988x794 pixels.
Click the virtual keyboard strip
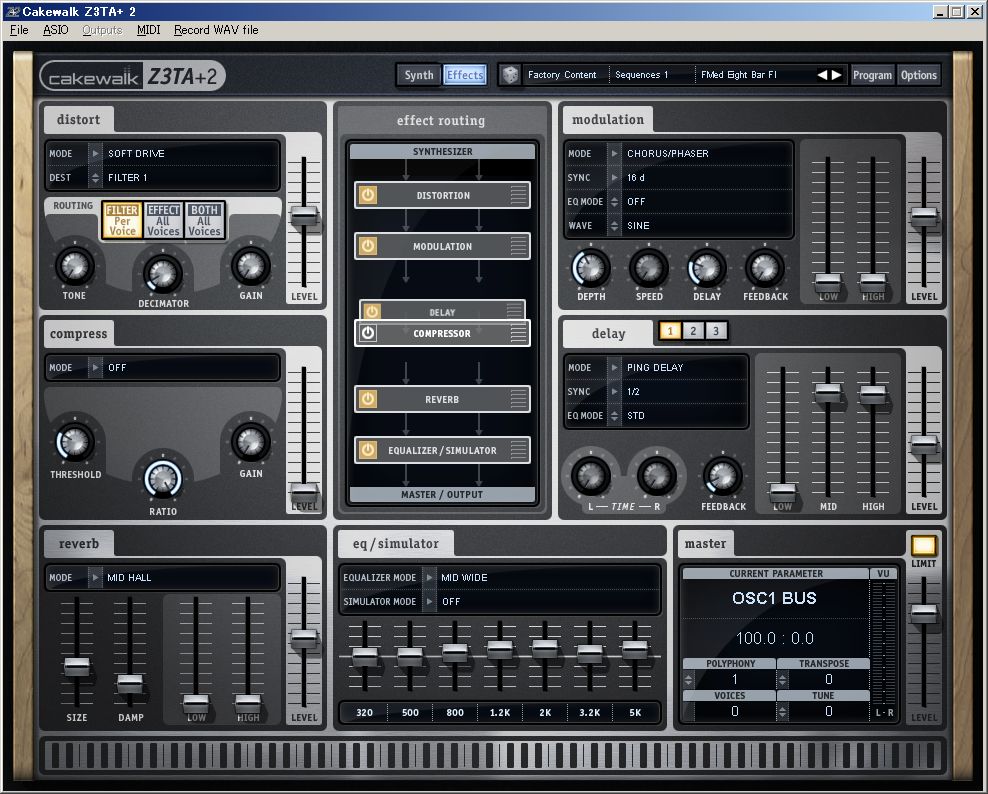[493, 755]
